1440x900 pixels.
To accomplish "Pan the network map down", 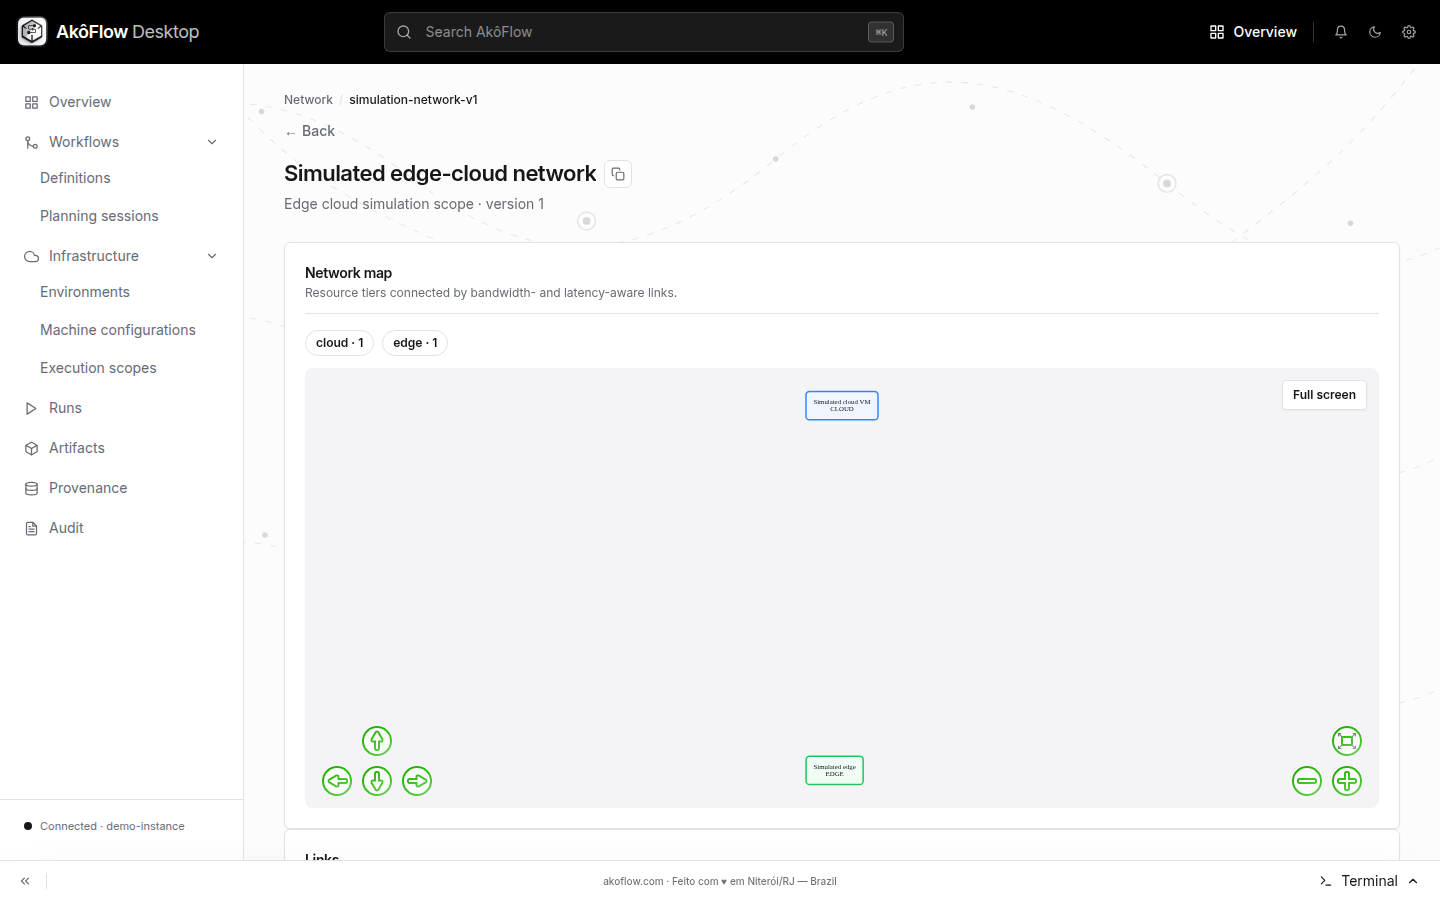I will pos(377,781).
